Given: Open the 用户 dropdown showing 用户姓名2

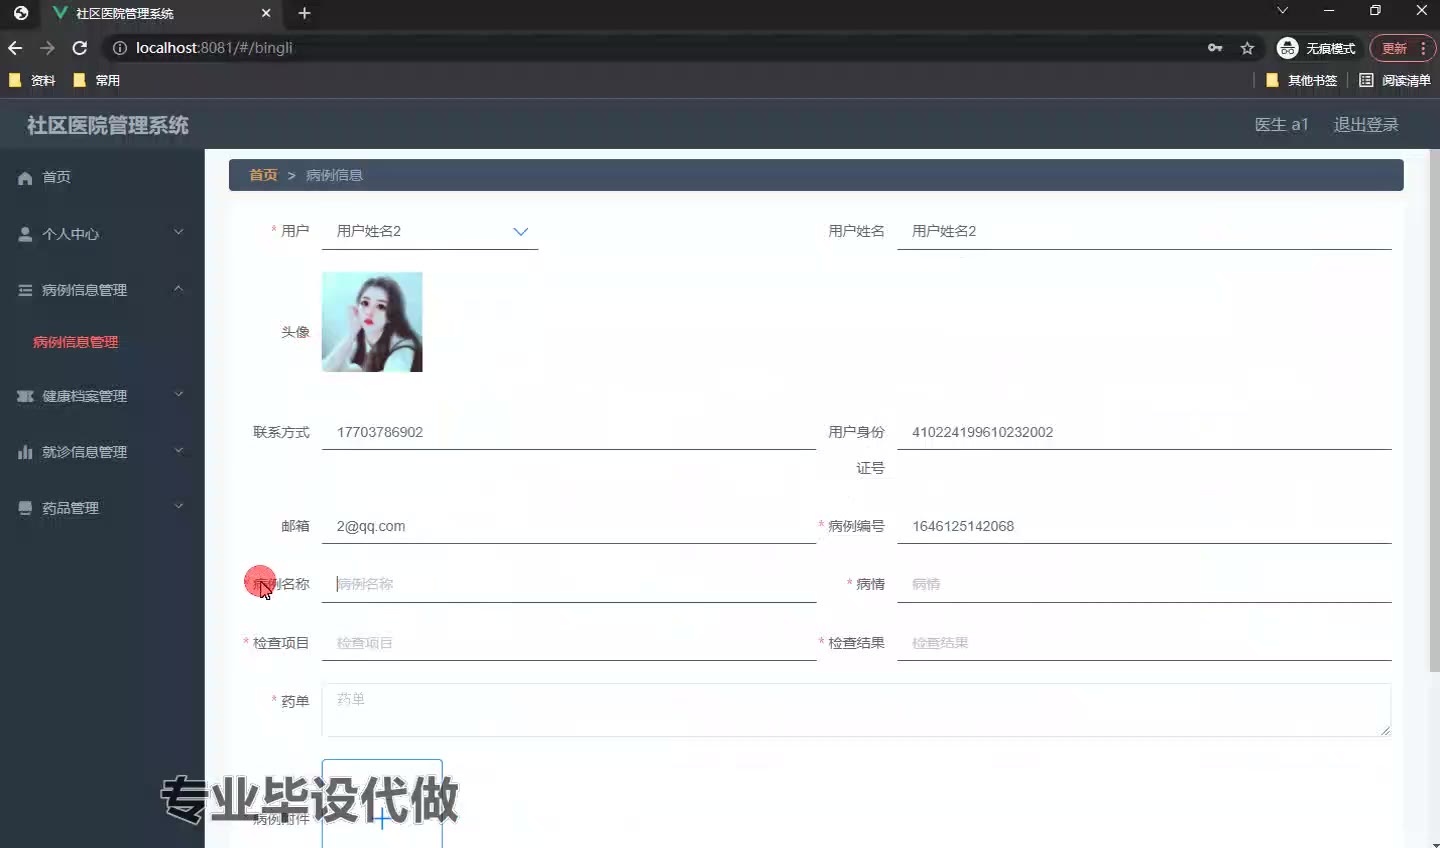Looking at the screenshot, I should coord(430,231).
